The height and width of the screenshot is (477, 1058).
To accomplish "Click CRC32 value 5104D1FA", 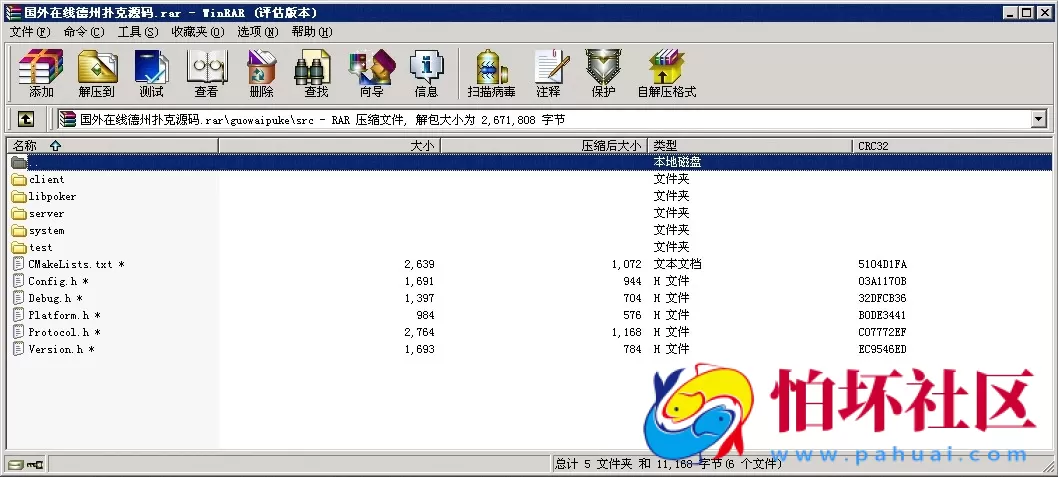I will pyautogui.click(x=882, y=264).
